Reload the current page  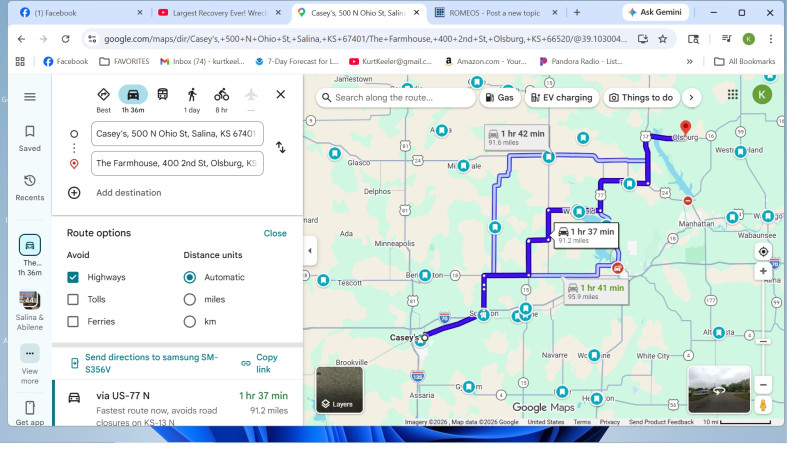(65, 39)
